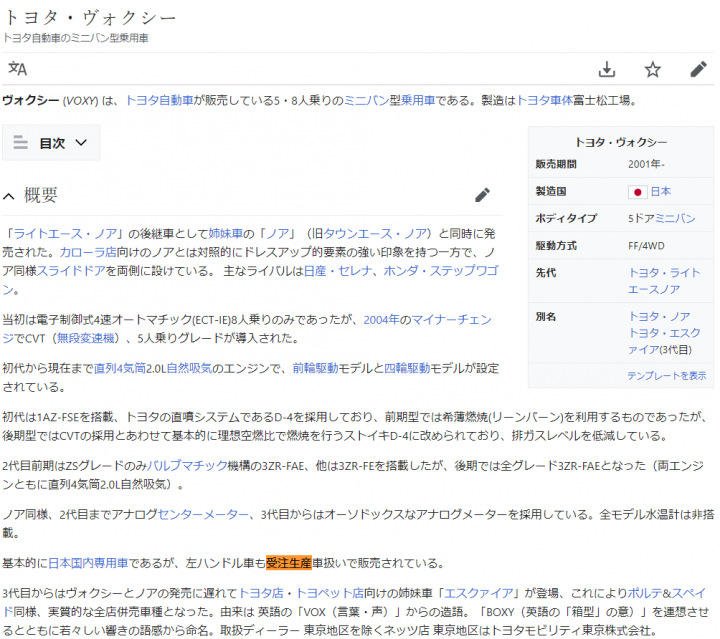Open the スライドドア link
The width and height of the screenshot is (720, 639).
[71, 270]
